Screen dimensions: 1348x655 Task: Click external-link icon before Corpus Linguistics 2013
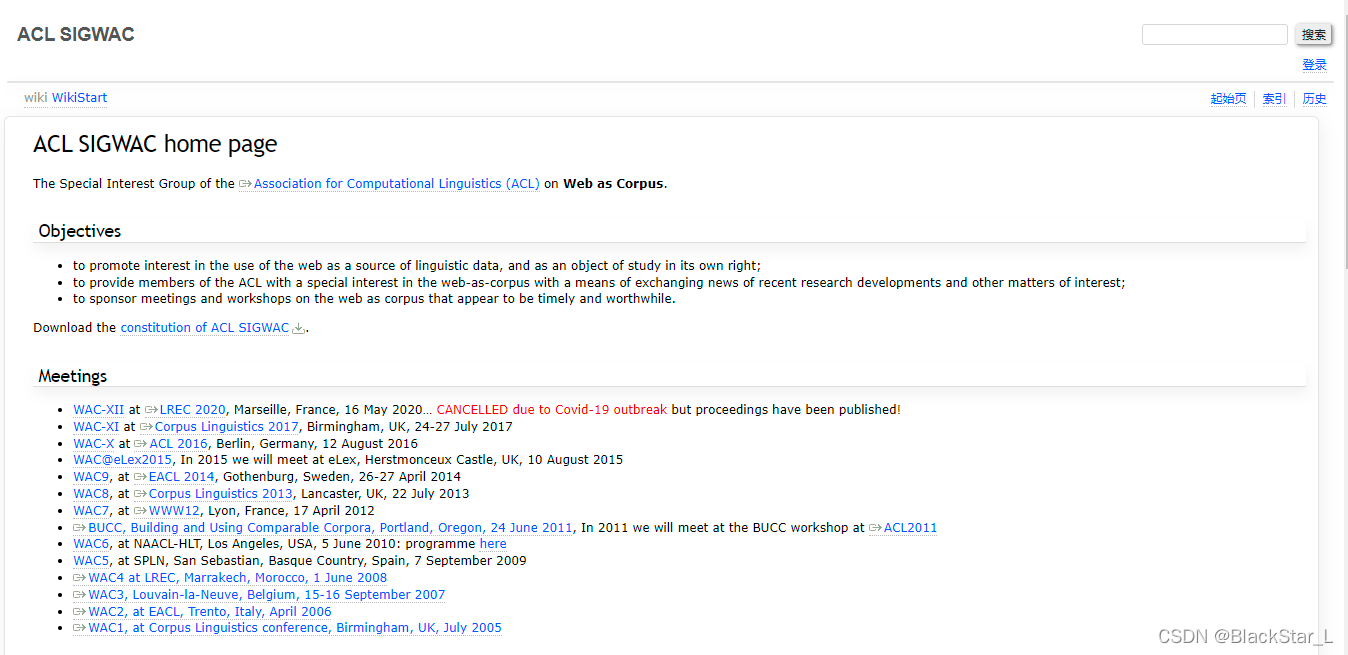(140, 494)
